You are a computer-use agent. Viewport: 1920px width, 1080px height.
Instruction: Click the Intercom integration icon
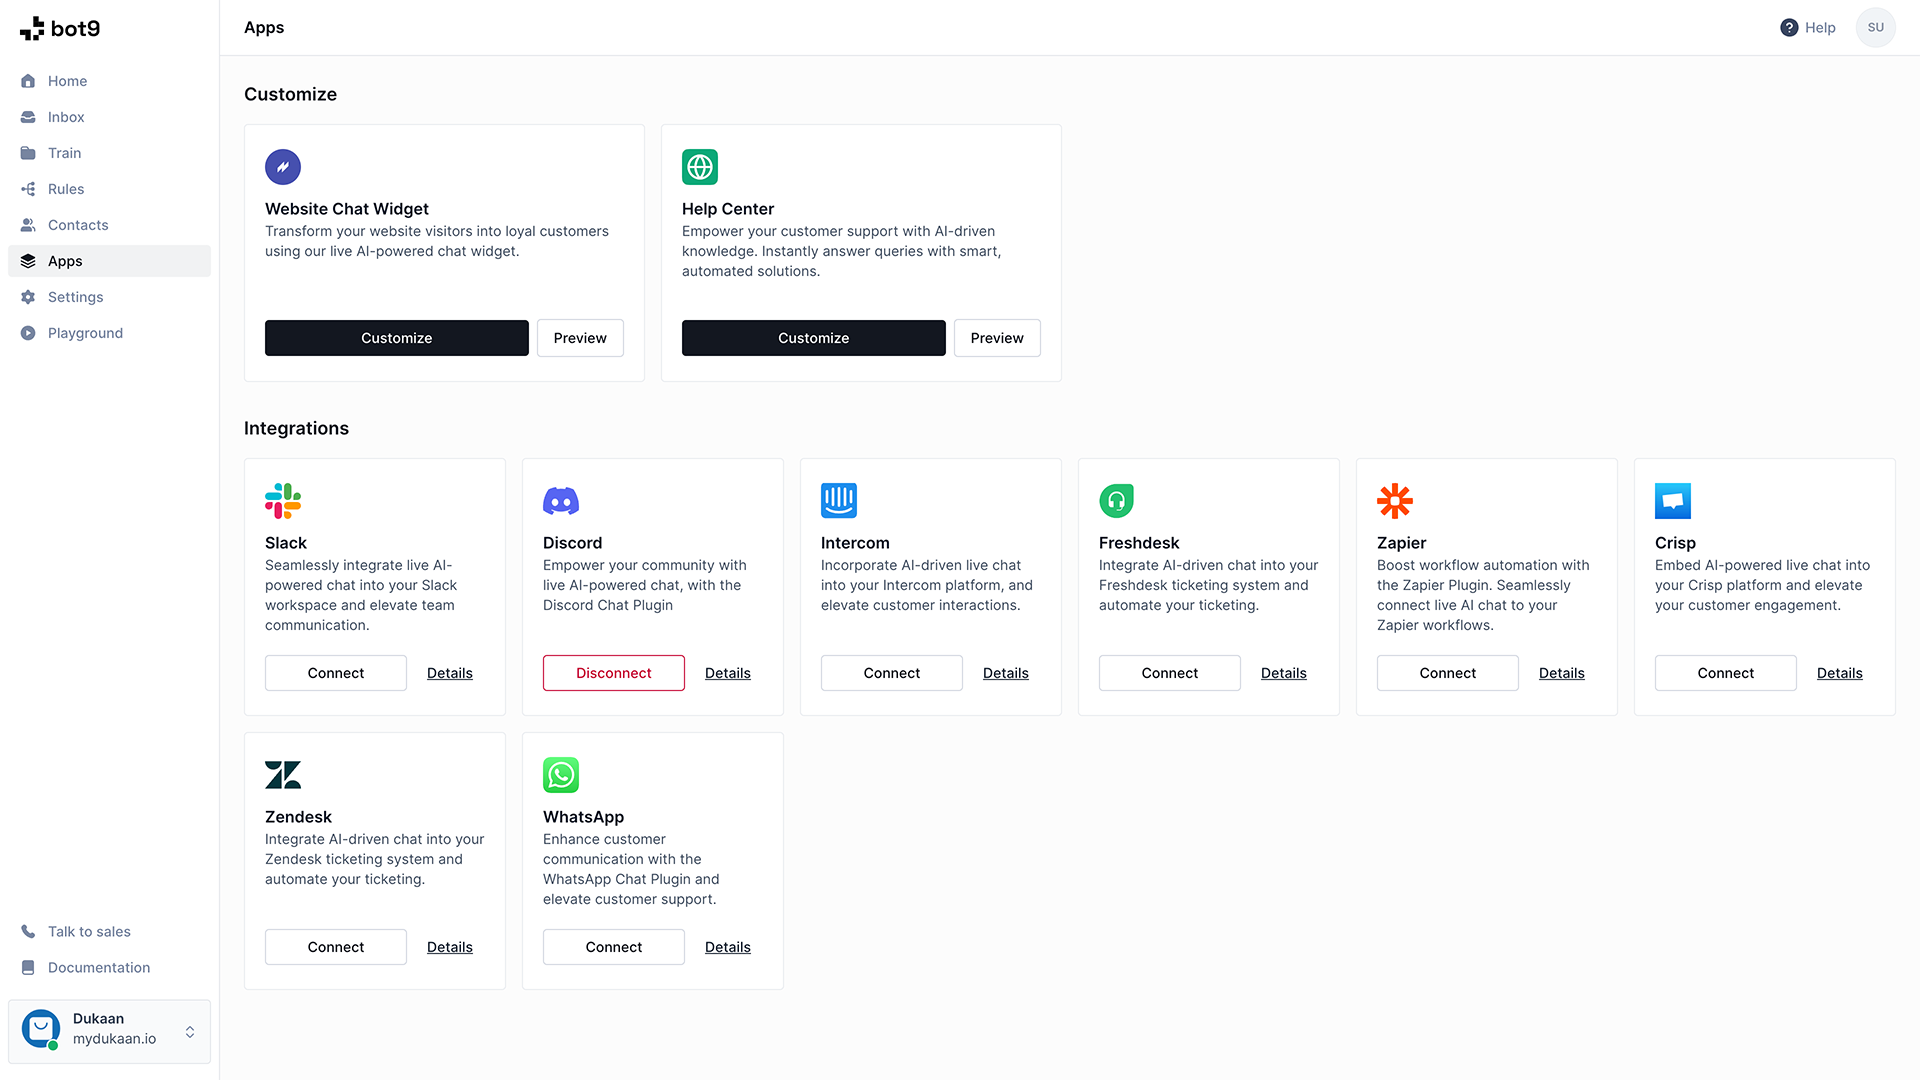click(x=839, y=500)
